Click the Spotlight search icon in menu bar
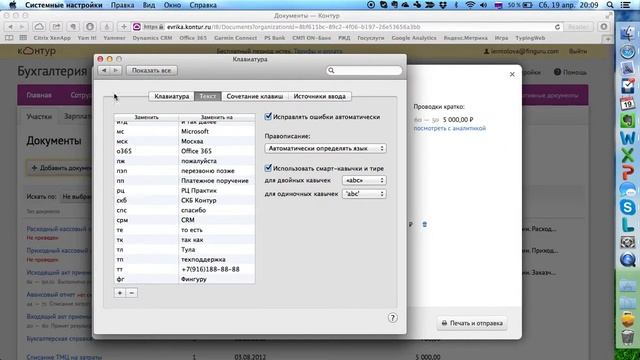 610,5
